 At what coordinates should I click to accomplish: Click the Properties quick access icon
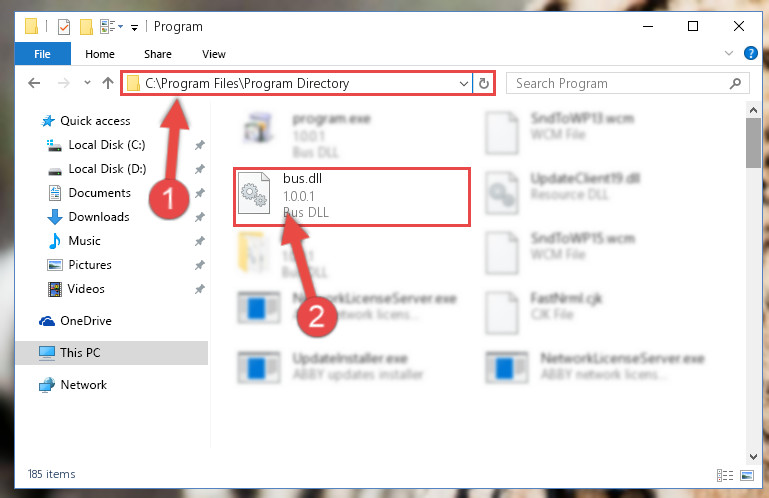pyautogui.click(x=64, y=26)
